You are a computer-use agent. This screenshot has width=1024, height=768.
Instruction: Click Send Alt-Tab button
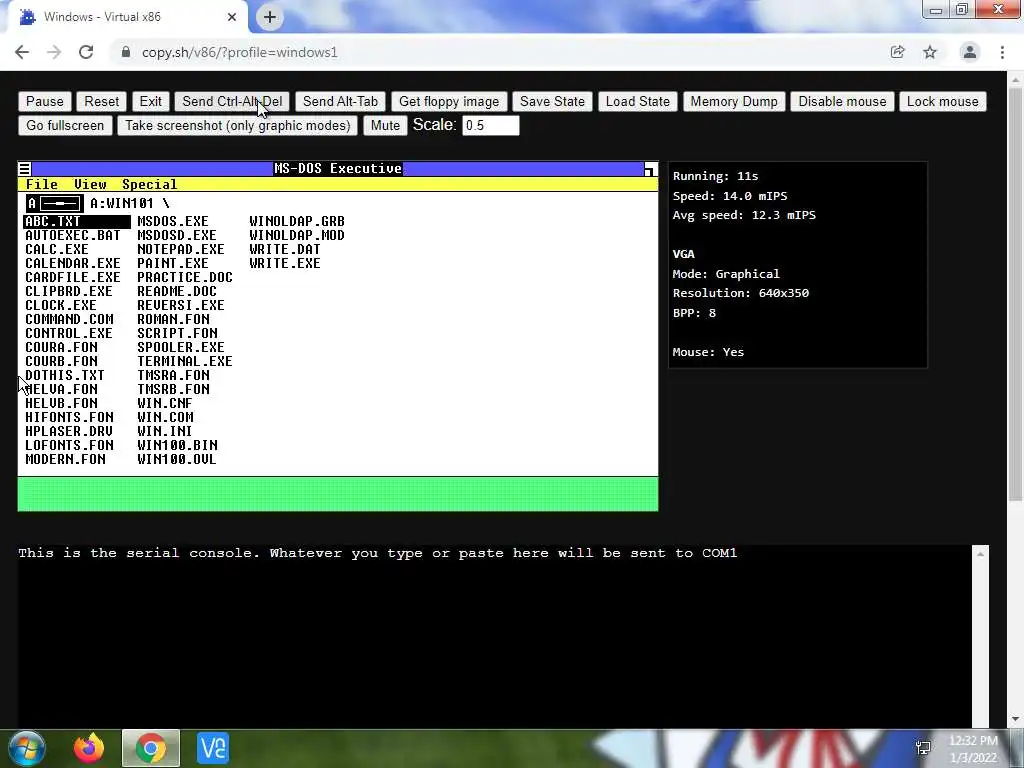click(x=340, y=101)
